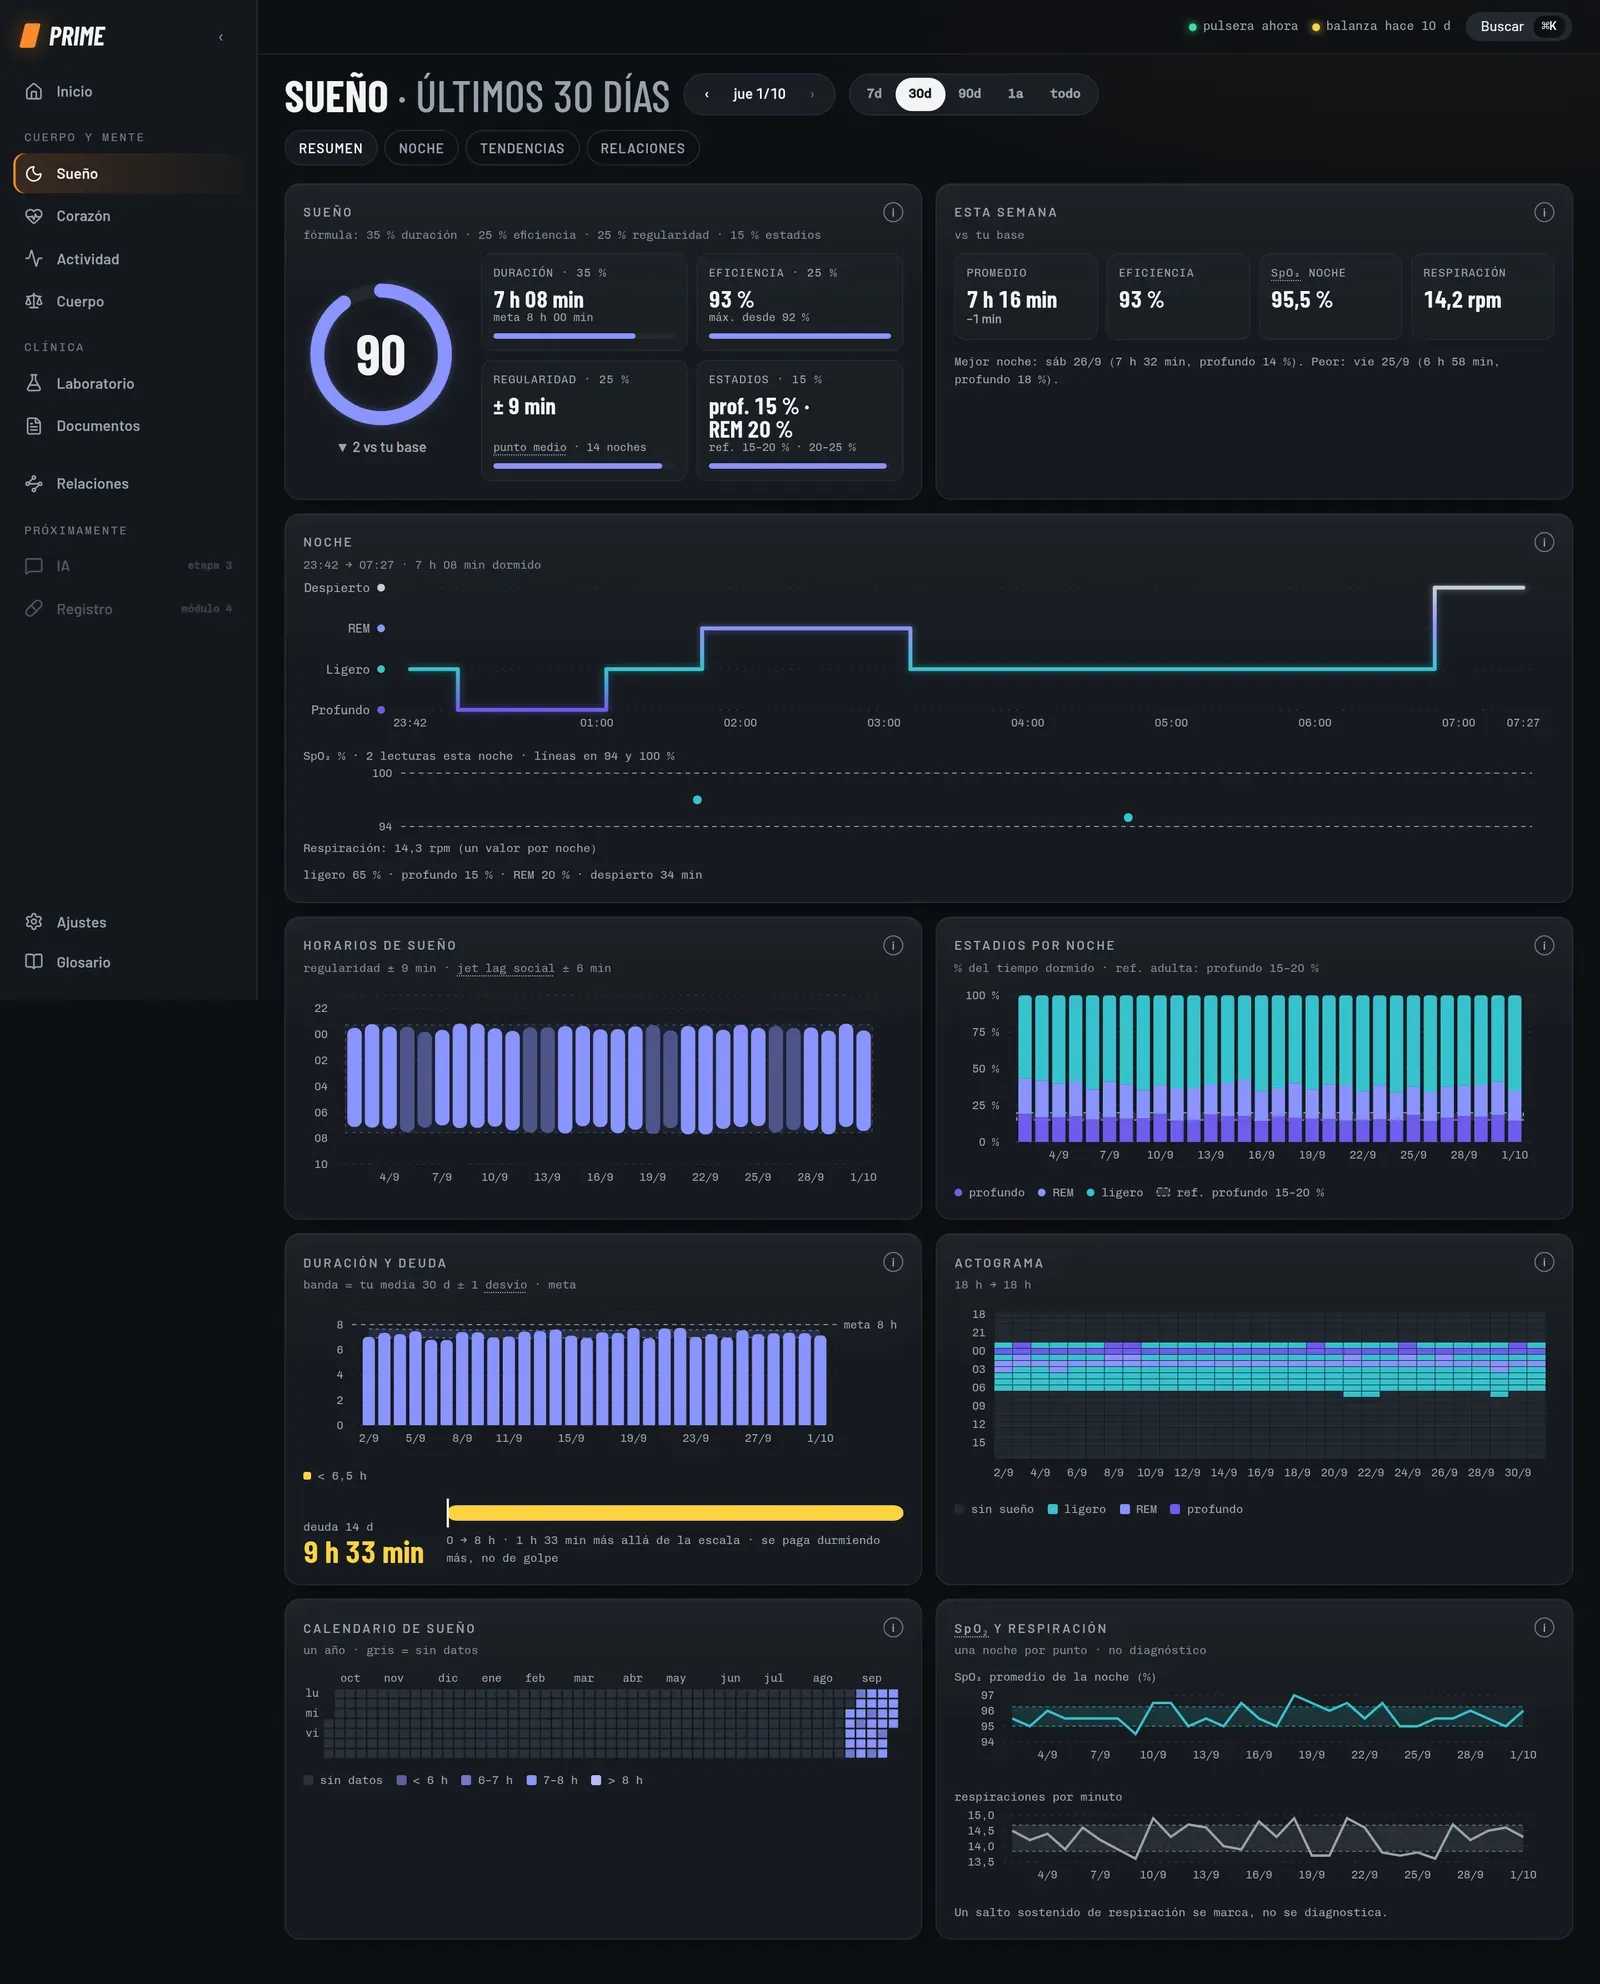Viewport: 1600px width, 1984px height.
Task: Open the Glosario page
Action: click(x=128, y=962)
